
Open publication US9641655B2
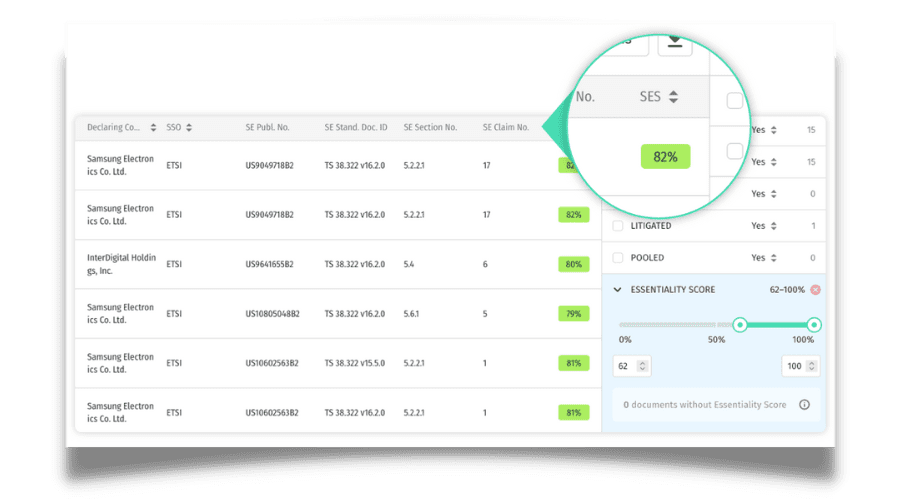269,265
